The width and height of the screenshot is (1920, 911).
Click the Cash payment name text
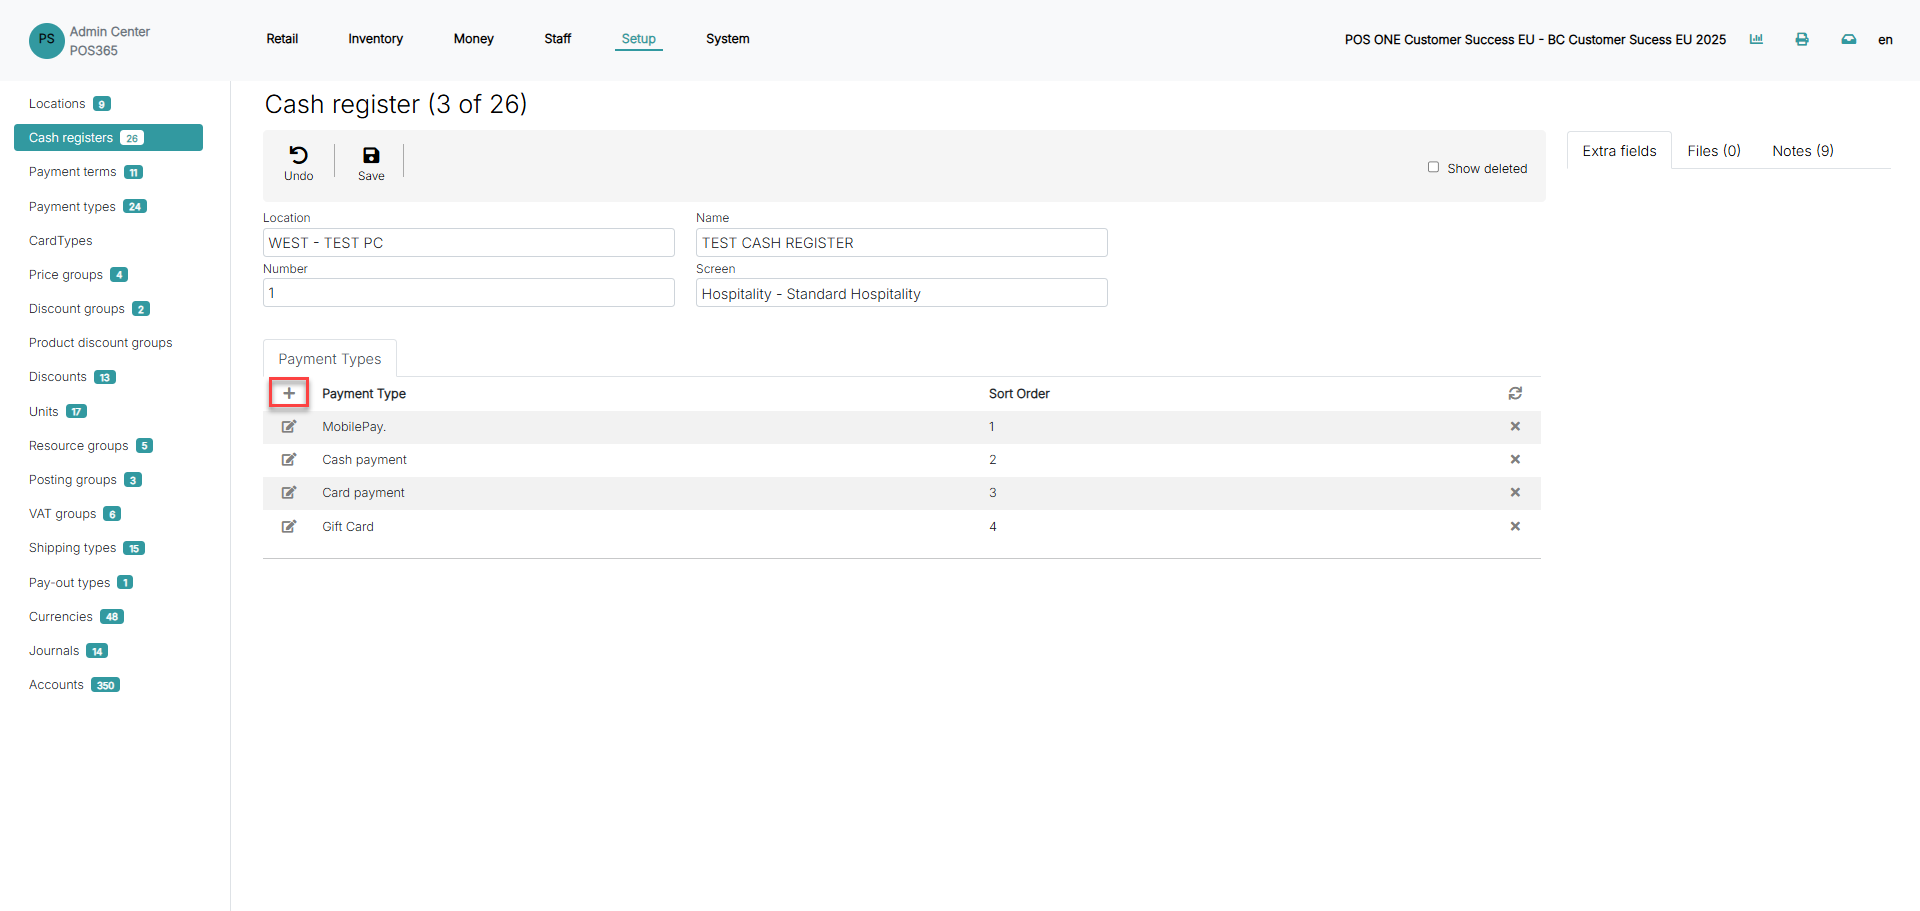[x=364, y=460]
